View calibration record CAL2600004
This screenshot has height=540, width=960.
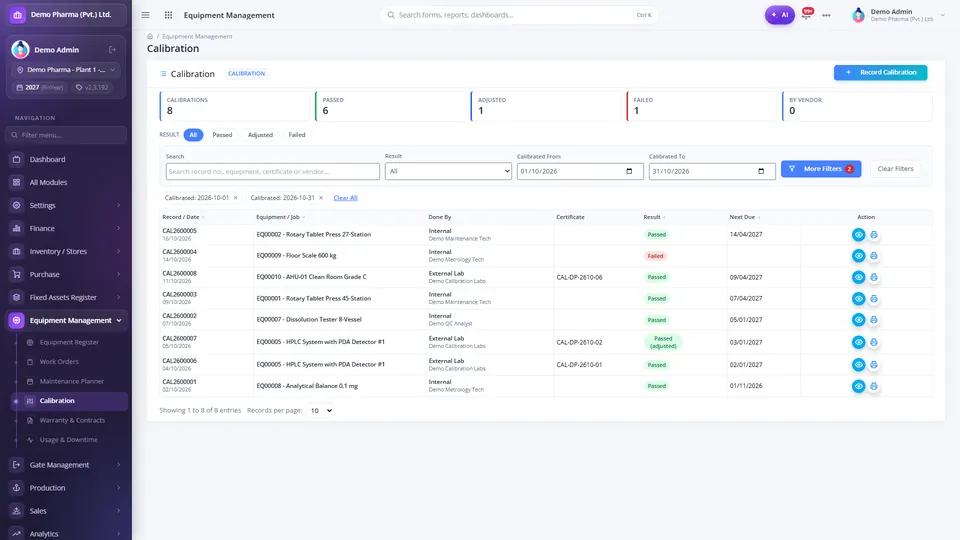858,256
